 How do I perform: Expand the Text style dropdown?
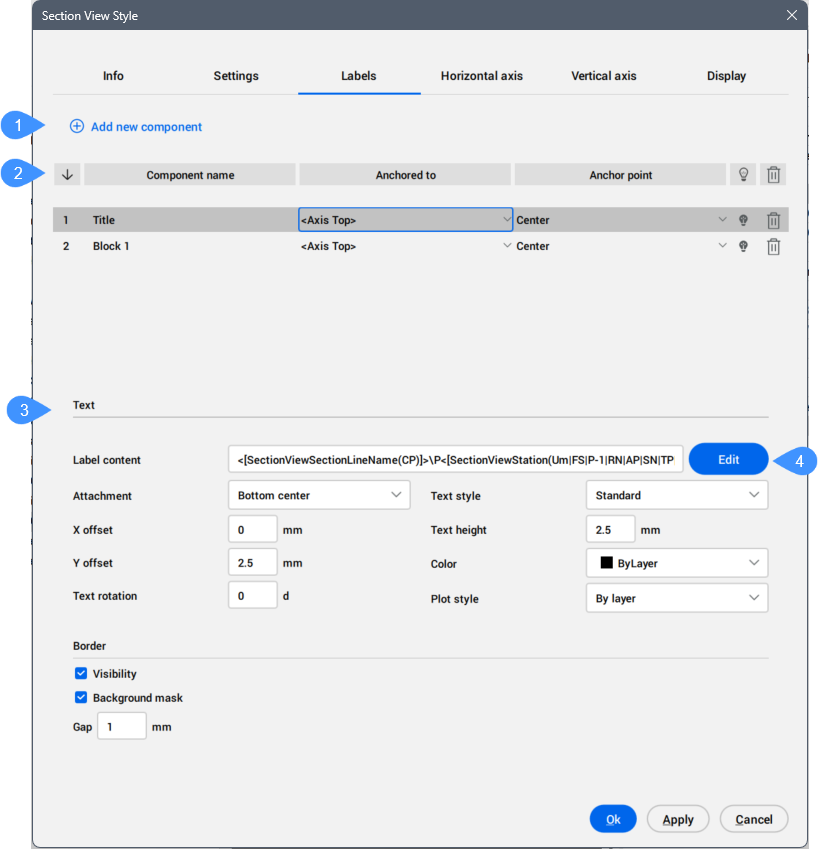coord(676,495)
